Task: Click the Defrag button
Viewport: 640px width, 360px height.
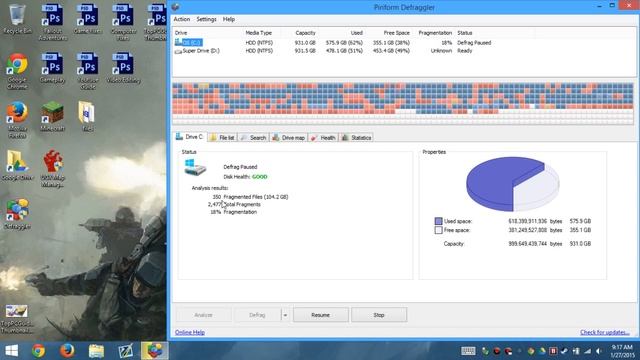Action: point(257,315)
